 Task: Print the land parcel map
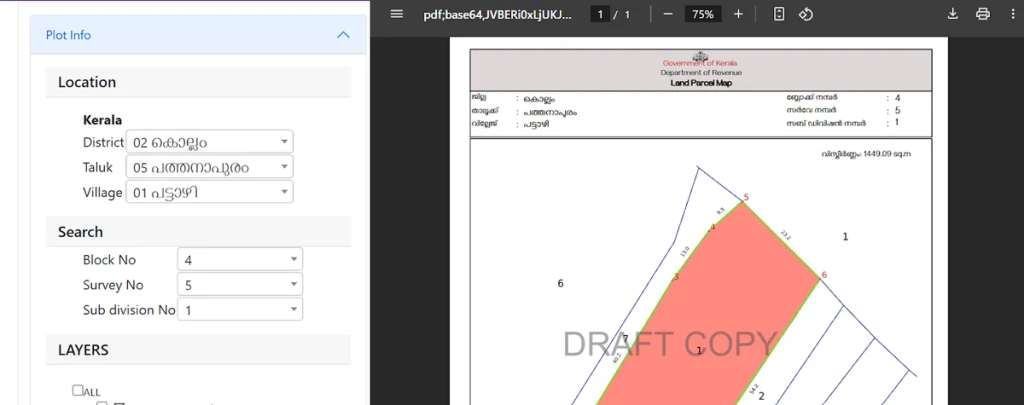pos(983,14)
